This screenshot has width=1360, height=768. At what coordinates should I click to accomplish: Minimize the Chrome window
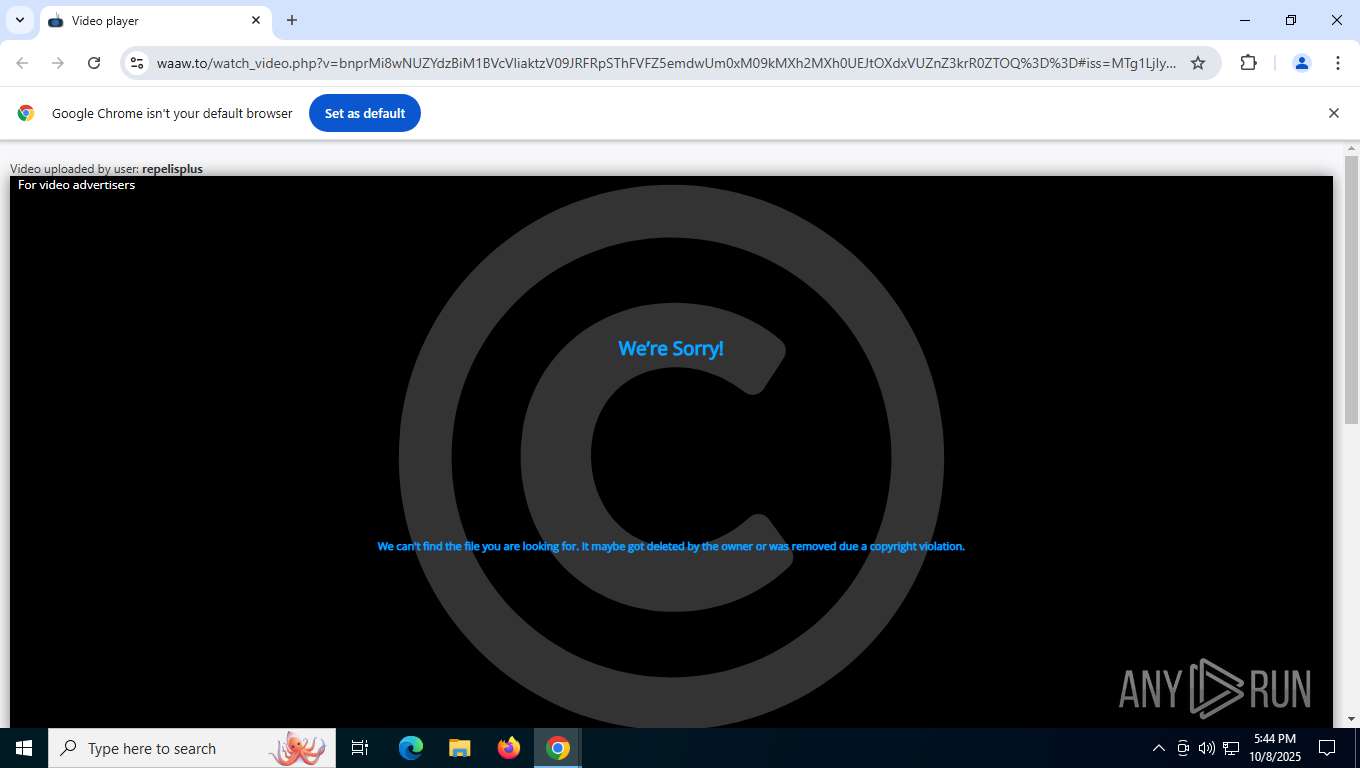pyautogui.click(x=1245, y=20)
